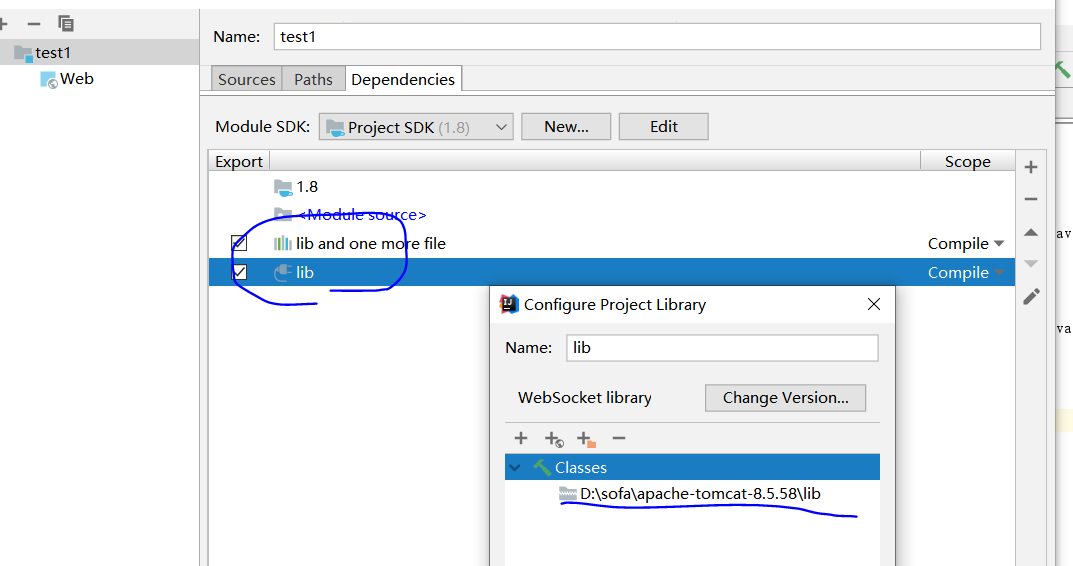Open Compile scope dropdown for lib and one more file
The image size is (1073, 566).
pos(966,244)
